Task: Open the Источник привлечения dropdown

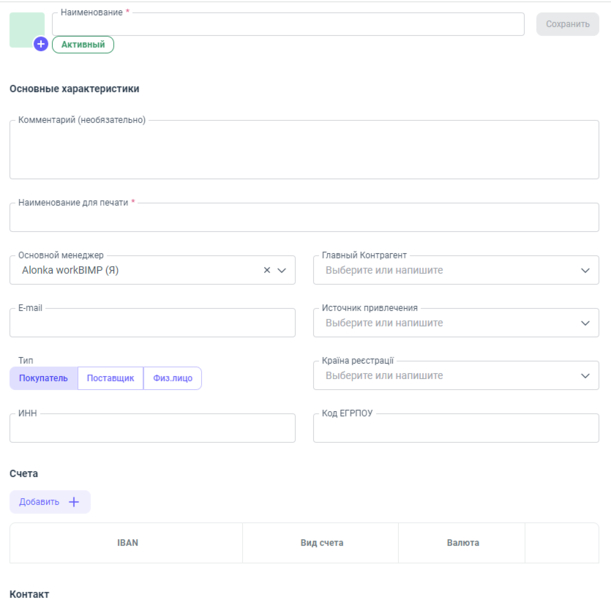Action: pos(455,323)
